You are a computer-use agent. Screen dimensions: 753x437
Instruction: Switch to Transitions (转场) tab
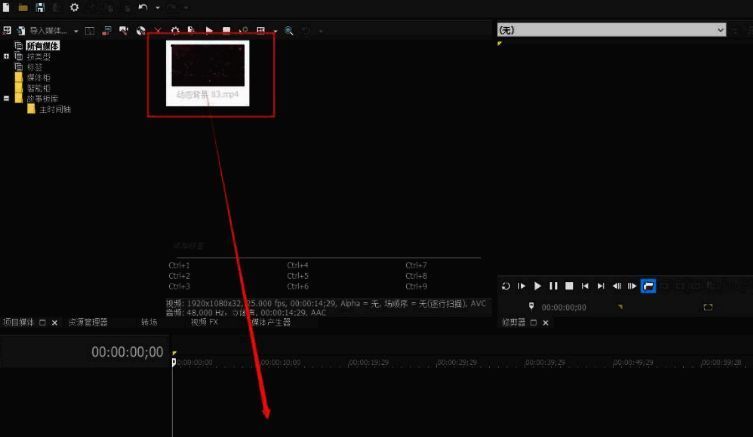(x=149, y=322)
